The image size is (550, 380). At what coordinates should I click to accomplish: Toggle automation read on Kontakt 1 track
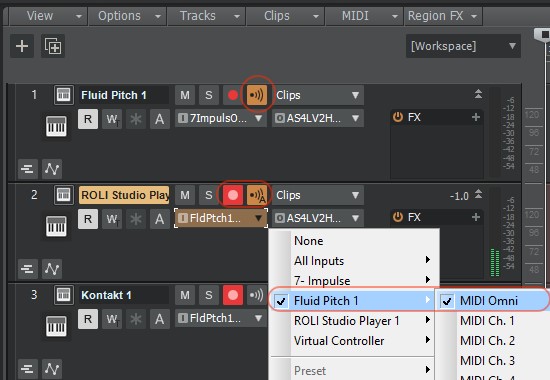tap(88, 319)
